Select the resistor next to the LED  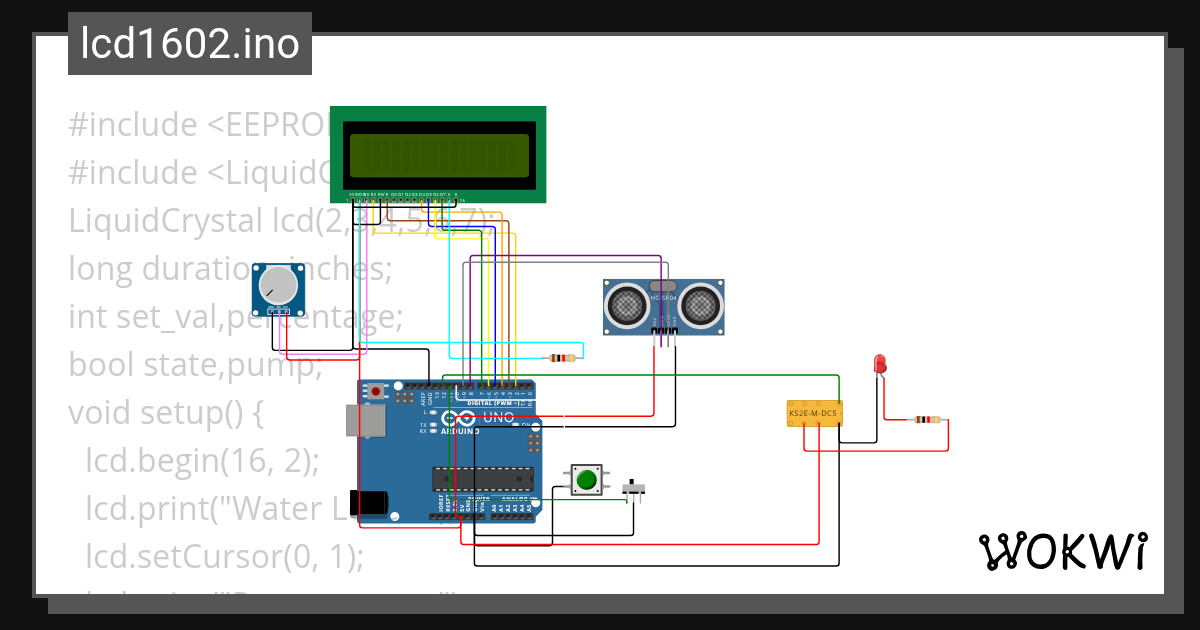925,418
